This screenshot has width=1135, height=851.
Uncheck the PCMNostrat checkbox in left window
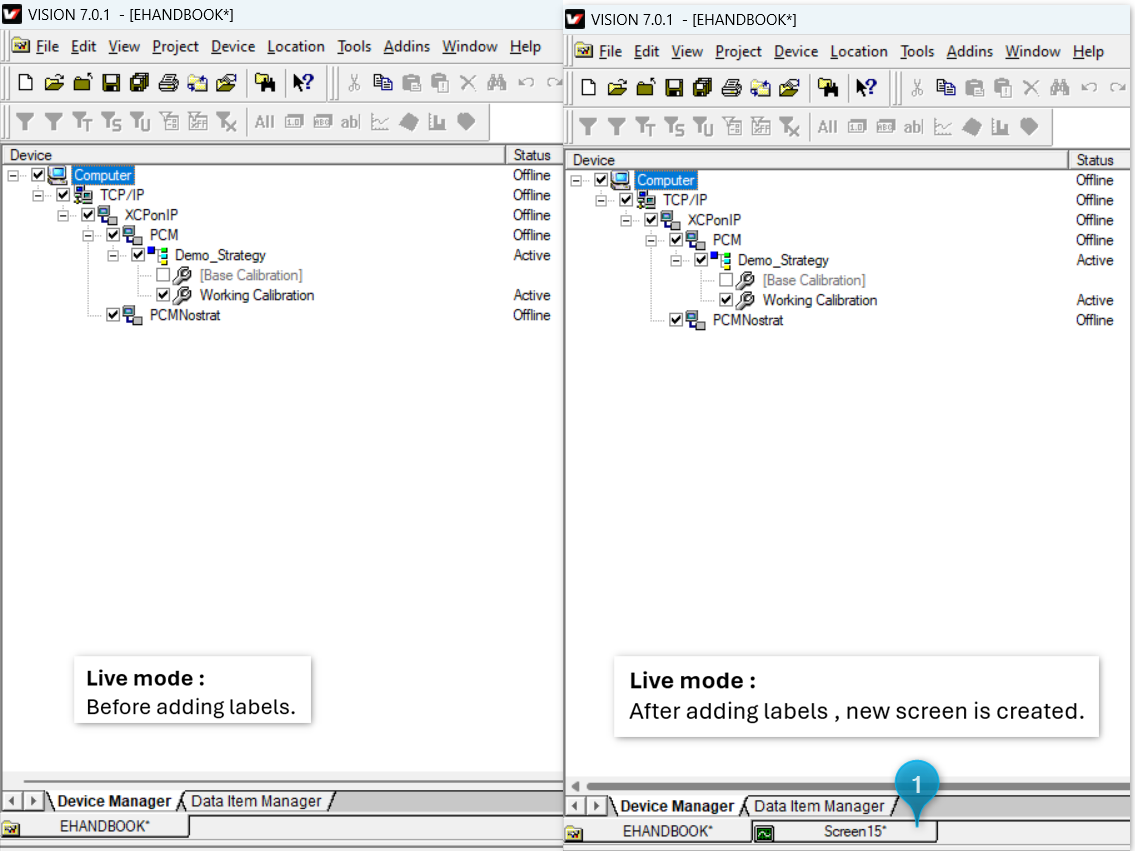coord(113,315)
